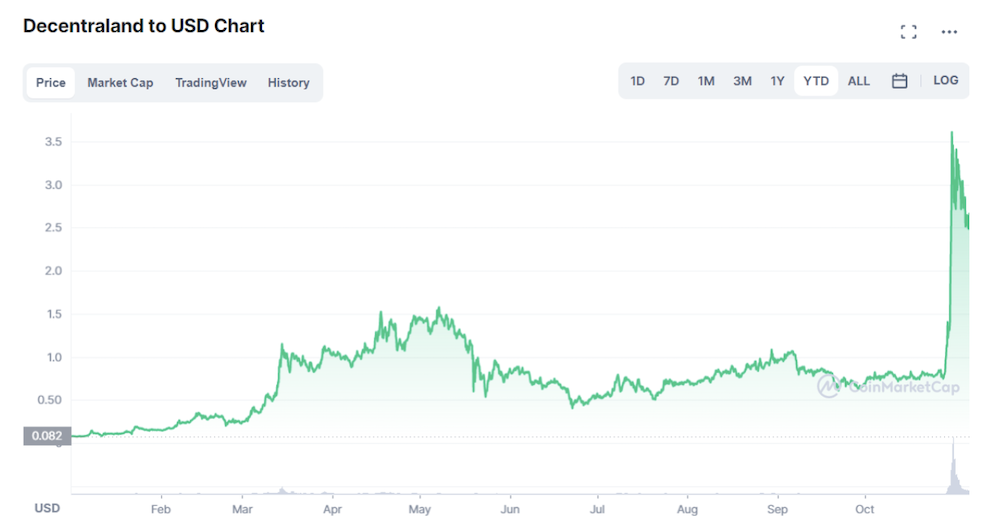The width and height of the screenshot is (1000, 532).
Task: Select the ALL time range
Action: [x=858, y=81]
